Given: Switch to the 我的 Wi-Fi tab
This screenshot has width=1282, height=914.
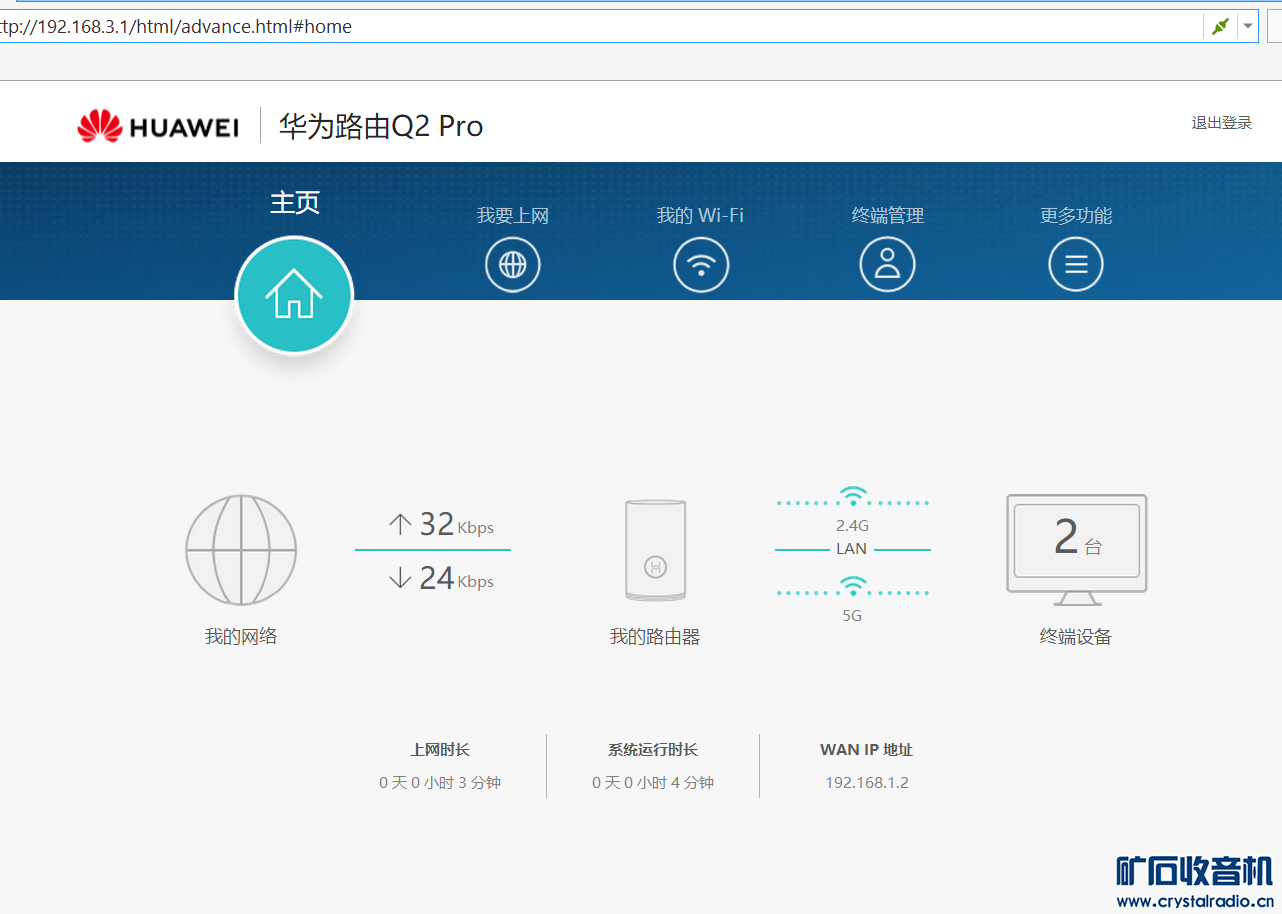Looking at the screenshot, I should click(x=700, y=215).
